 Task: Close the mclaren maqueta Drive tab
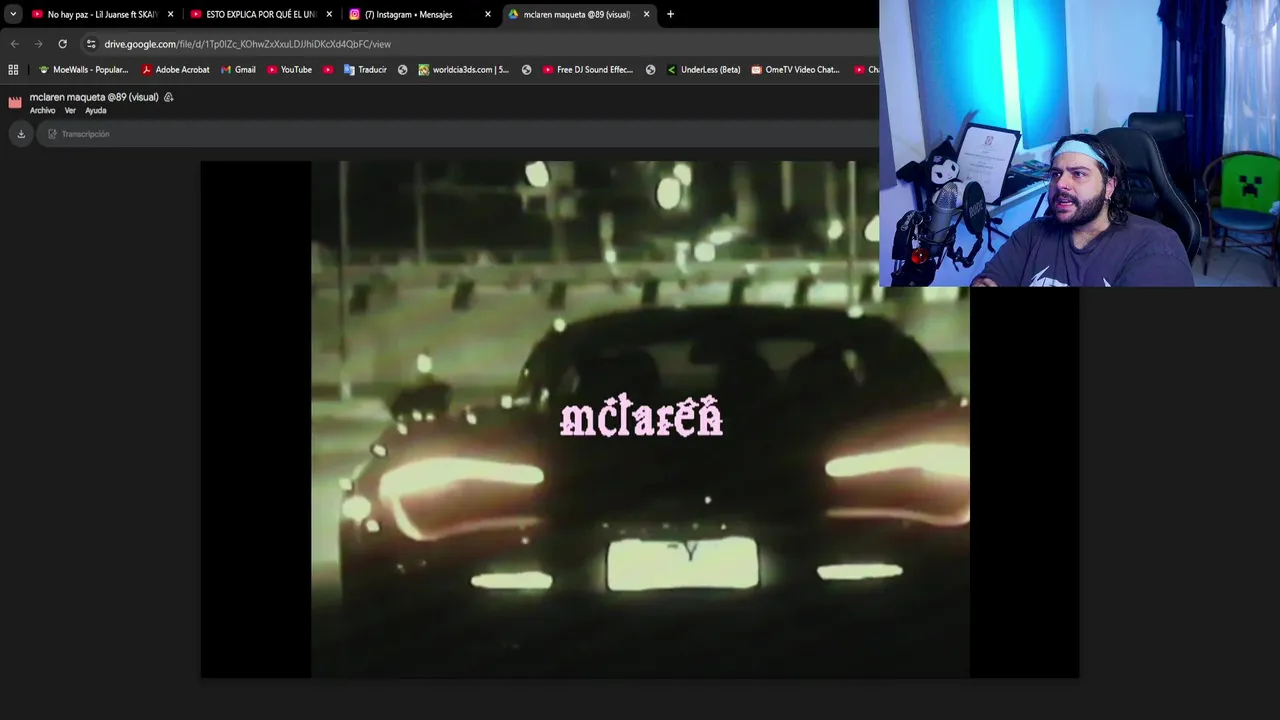(646, 14)
